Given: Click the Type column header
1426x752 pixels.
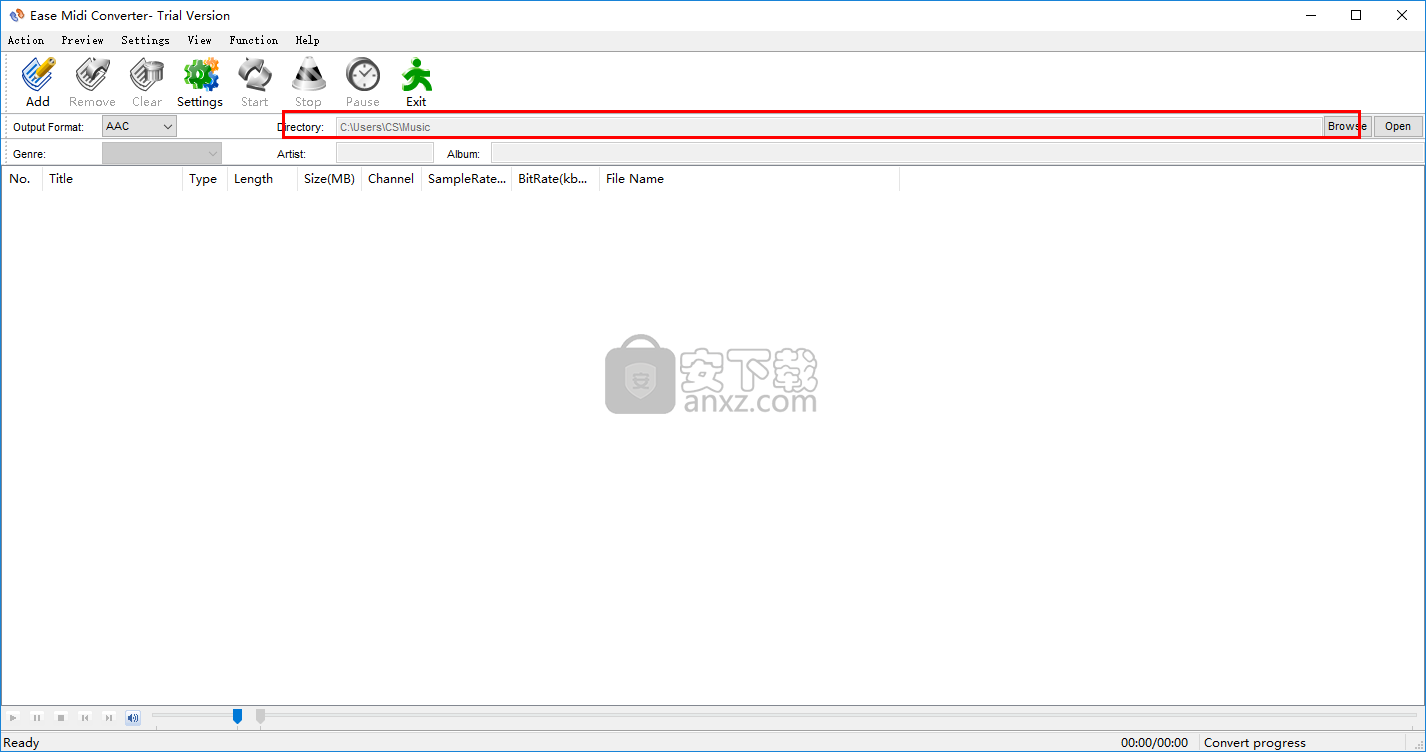Looking at the screenshot, I should (204, 179).
